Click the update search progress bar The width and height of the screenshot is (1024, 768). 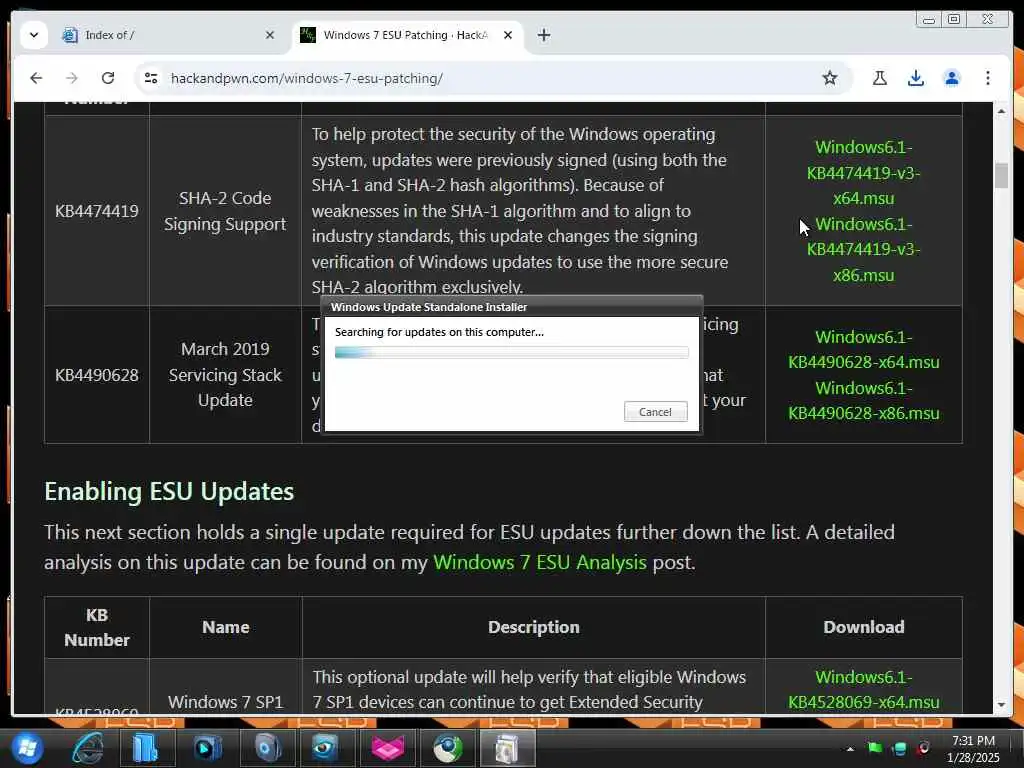point(511,353)
